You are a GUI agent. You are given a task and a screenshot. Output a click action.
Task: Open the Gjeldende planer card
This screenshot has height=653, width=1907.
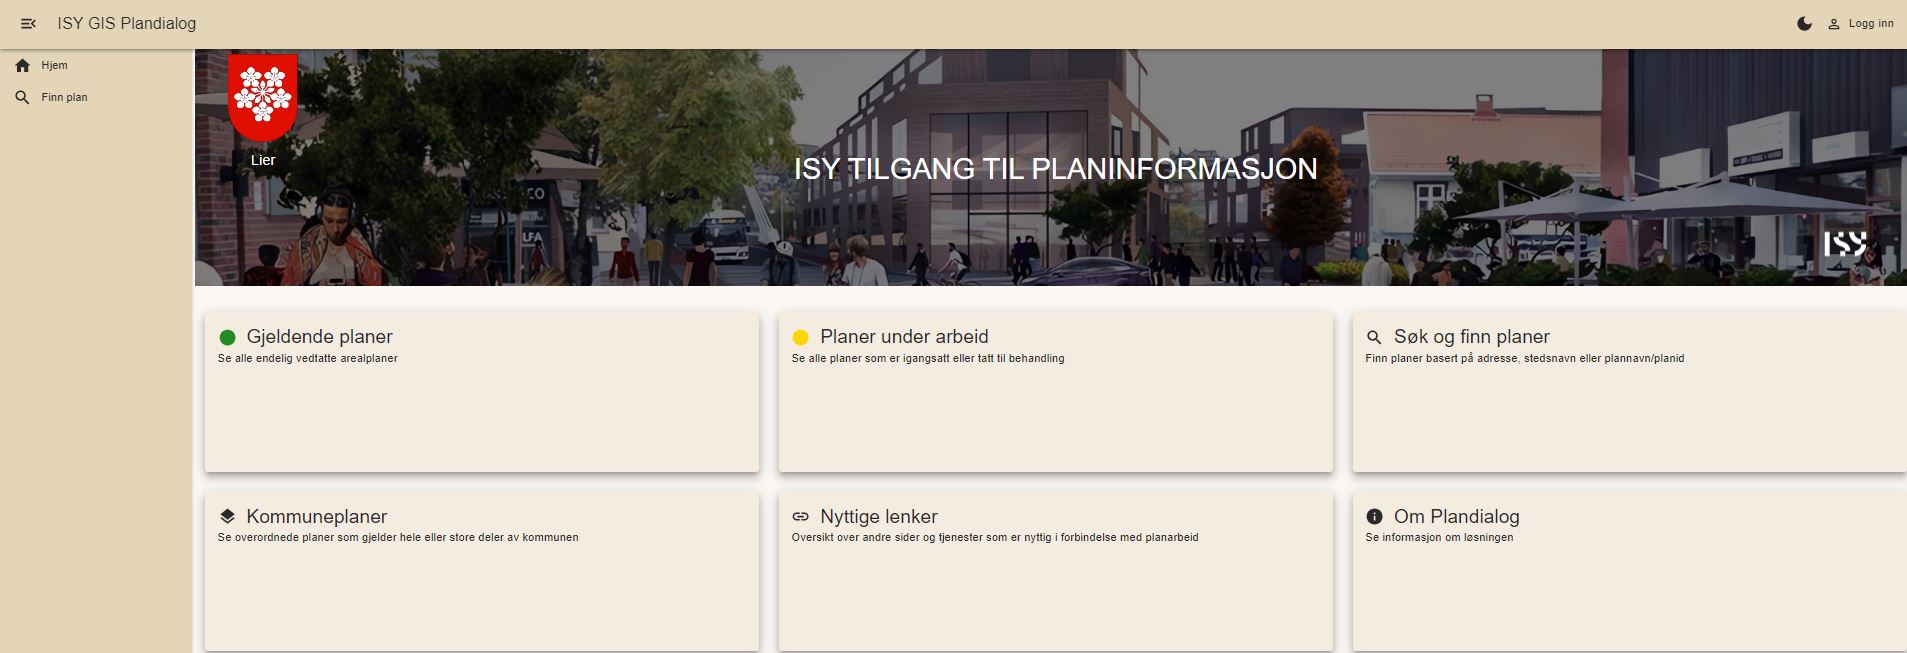coord(481,400)
